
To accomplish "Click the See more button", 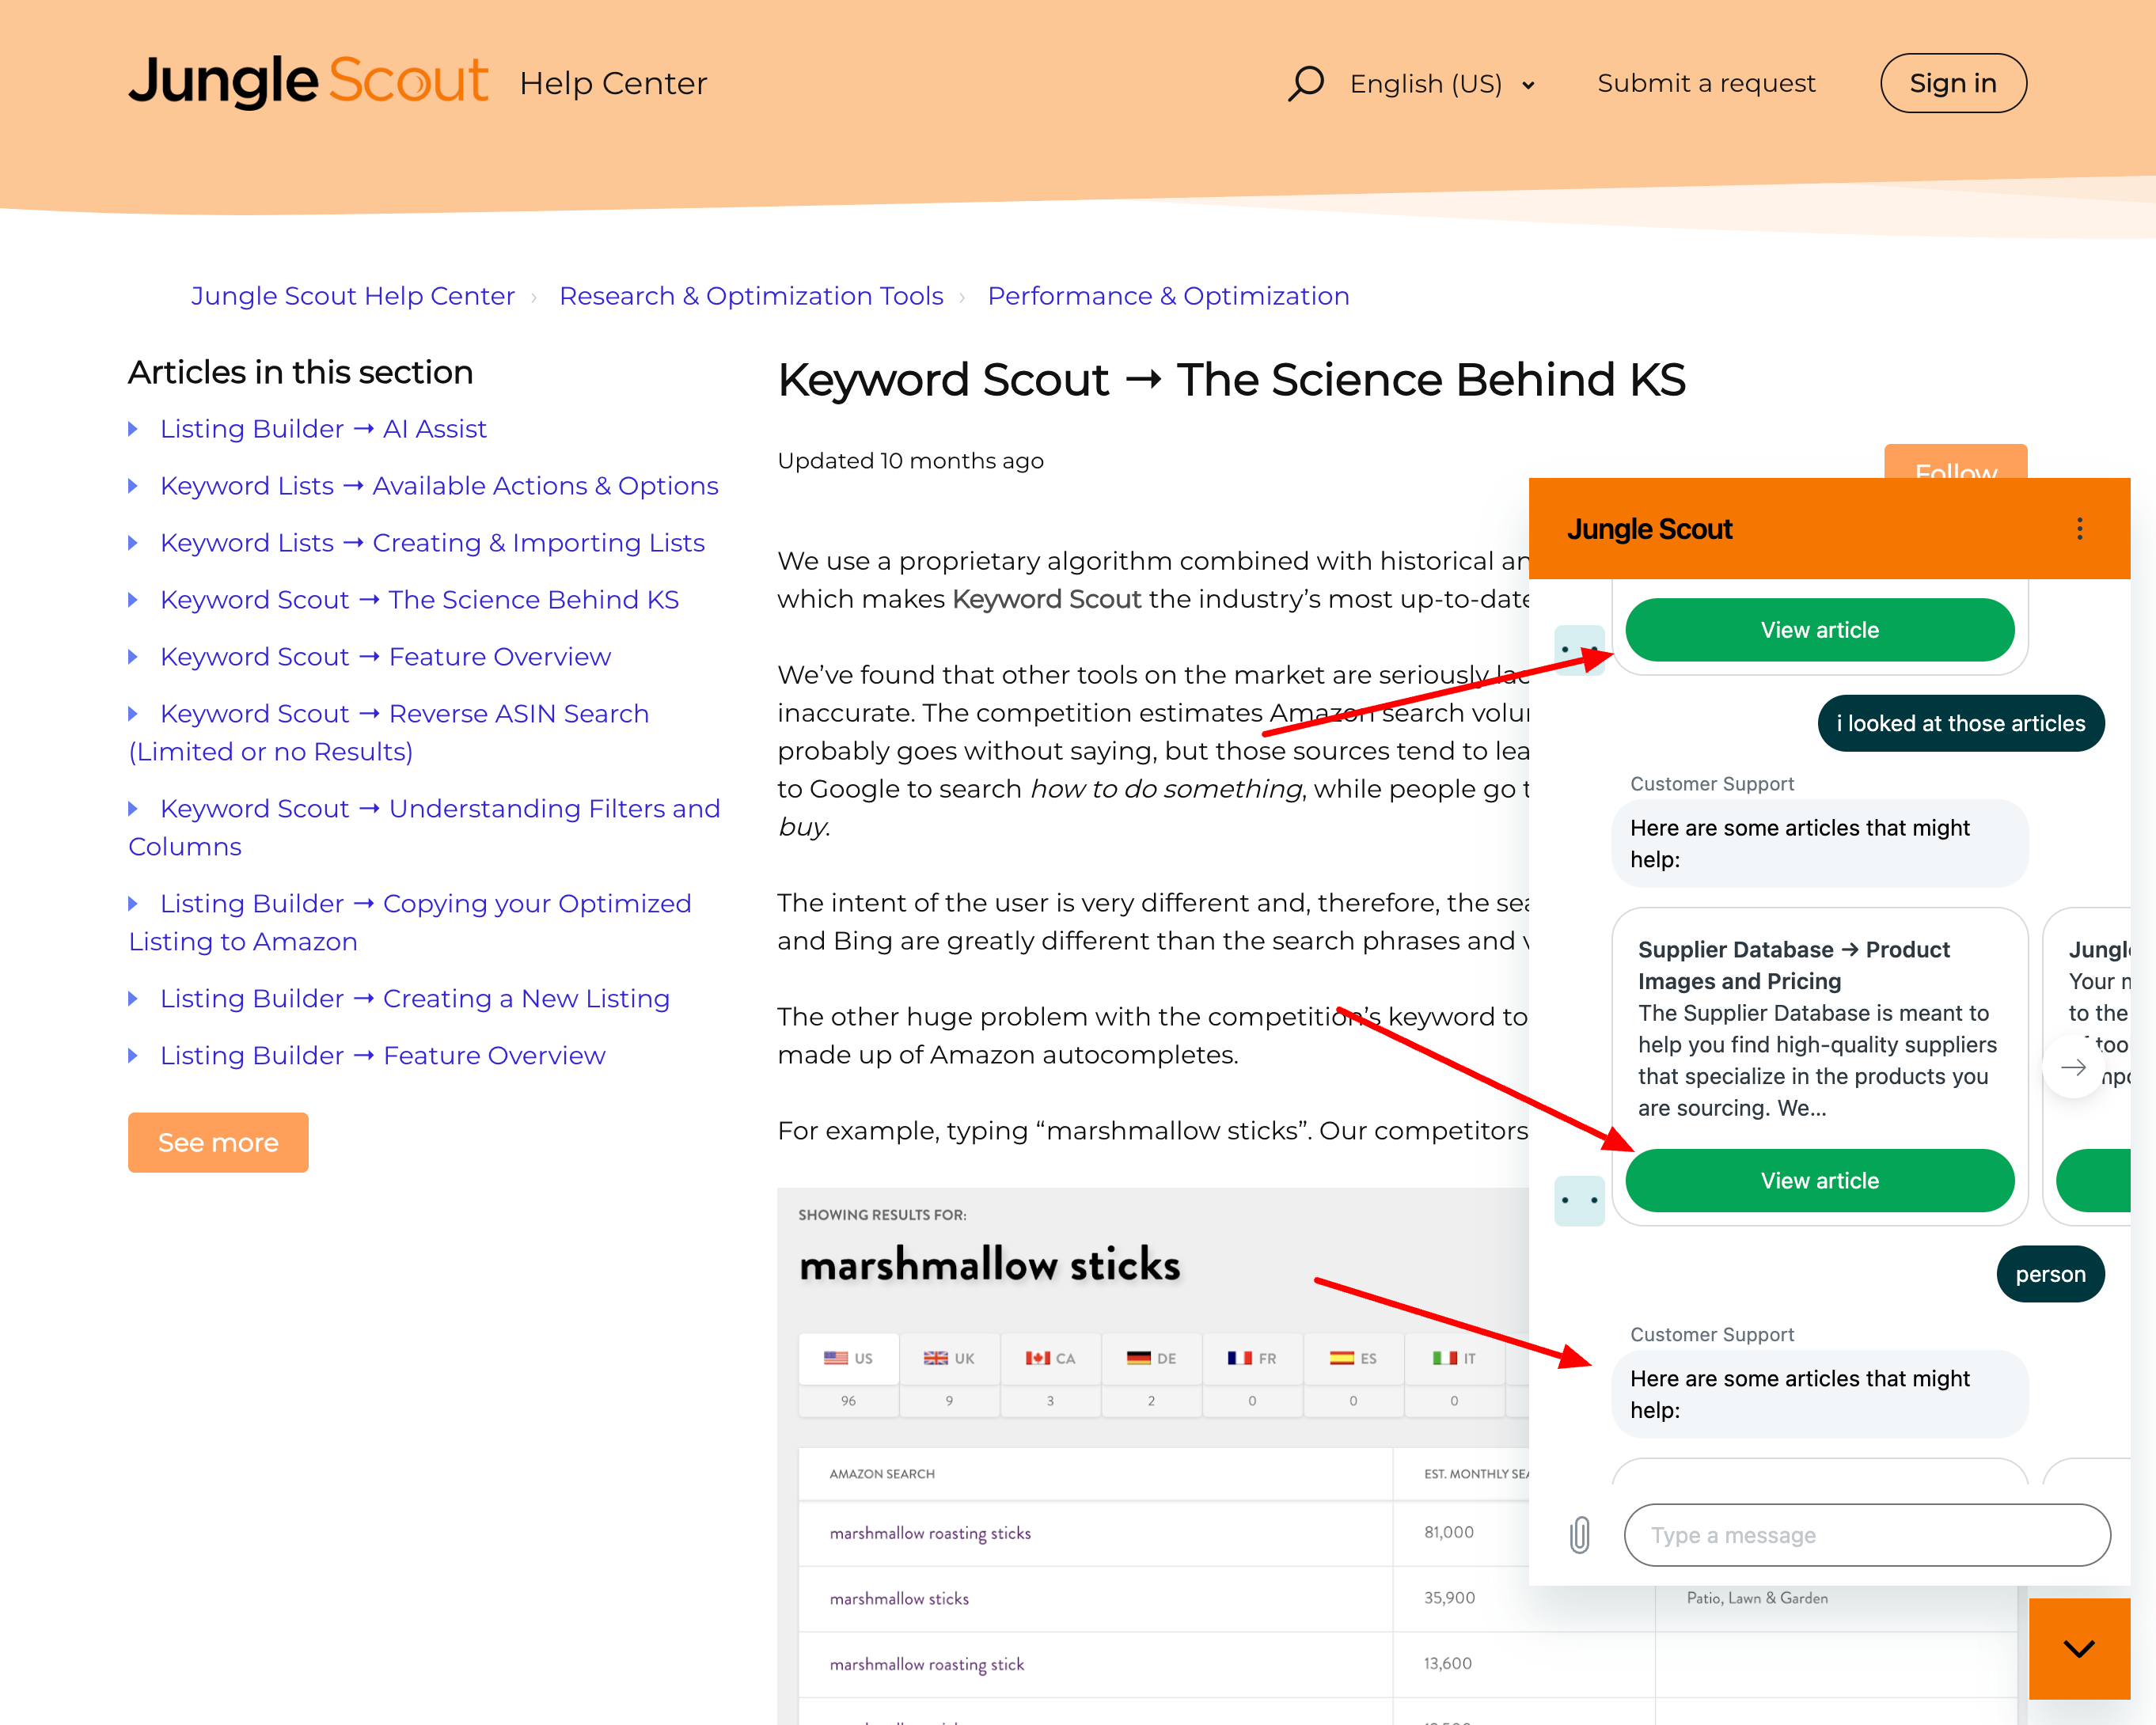I will [x=218, y=1142].
